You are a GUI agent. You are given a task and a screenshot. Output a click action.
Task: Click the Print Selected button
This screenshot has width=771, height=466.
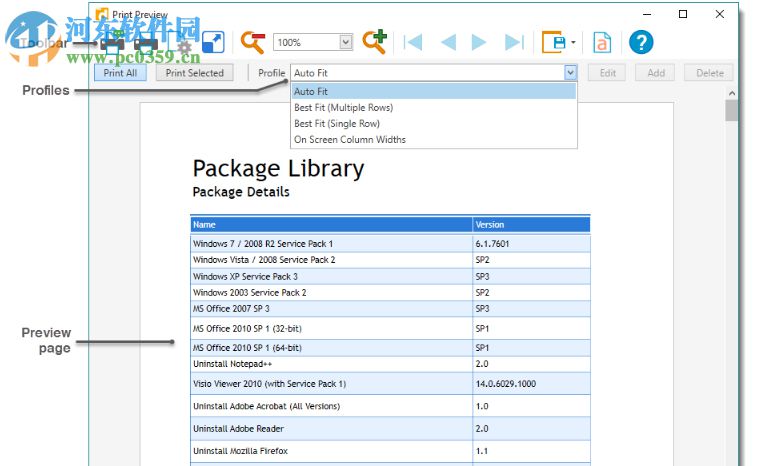click(x=195, y=73)
